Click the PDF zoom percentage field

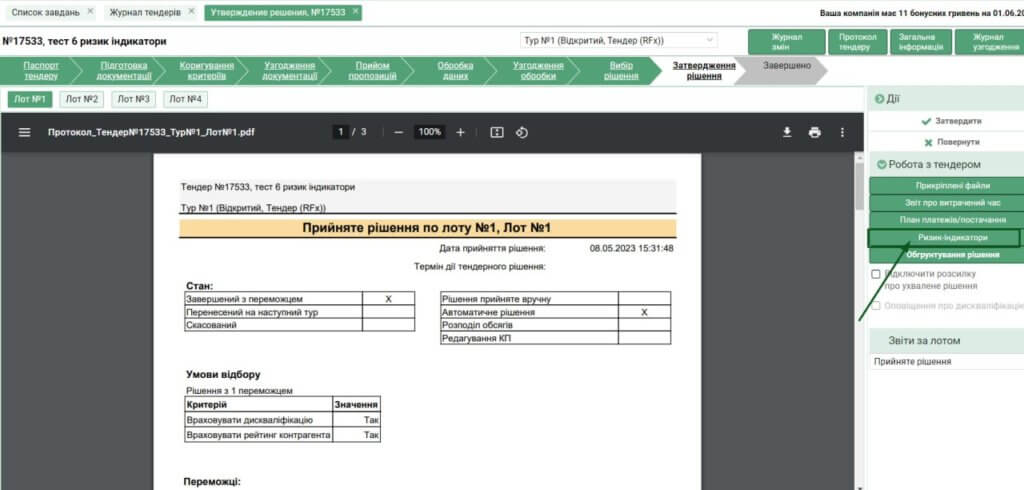point(430,132)
